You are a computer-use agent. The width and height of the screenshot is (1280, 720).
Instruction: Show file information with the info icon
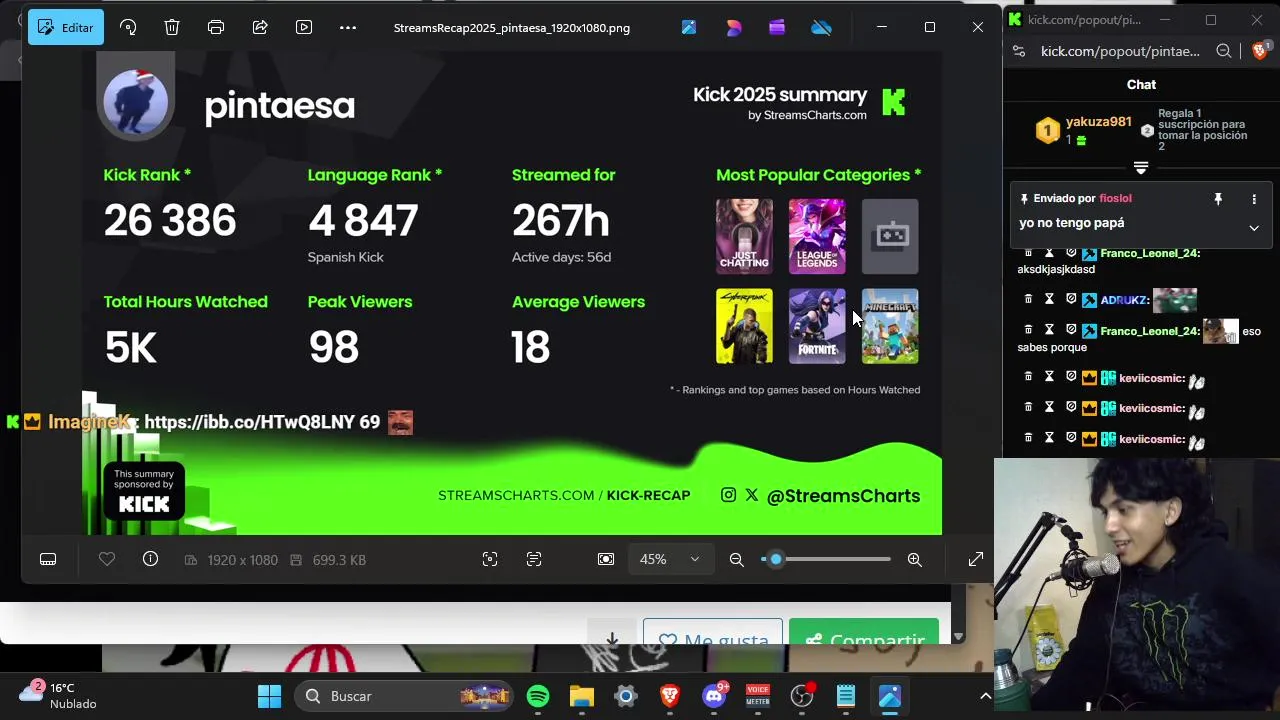pos(150,559)
